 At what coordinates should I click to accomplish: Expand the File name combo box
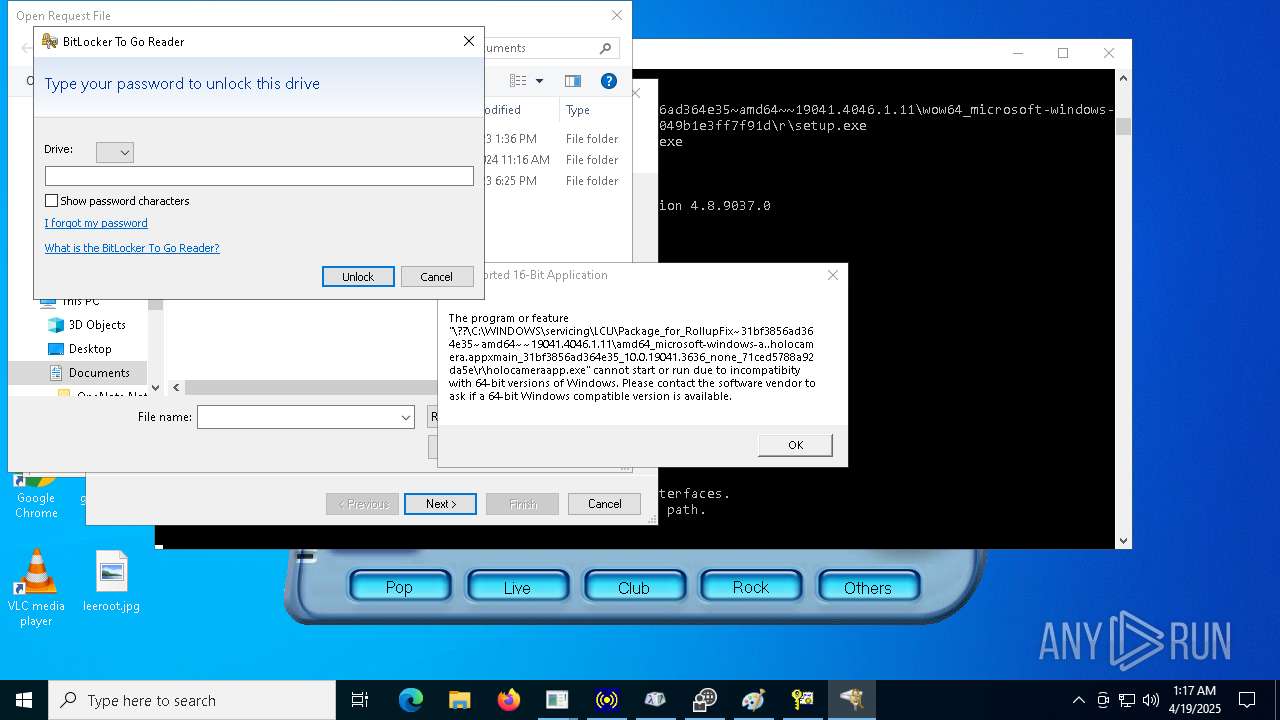[x=406, y=417]
